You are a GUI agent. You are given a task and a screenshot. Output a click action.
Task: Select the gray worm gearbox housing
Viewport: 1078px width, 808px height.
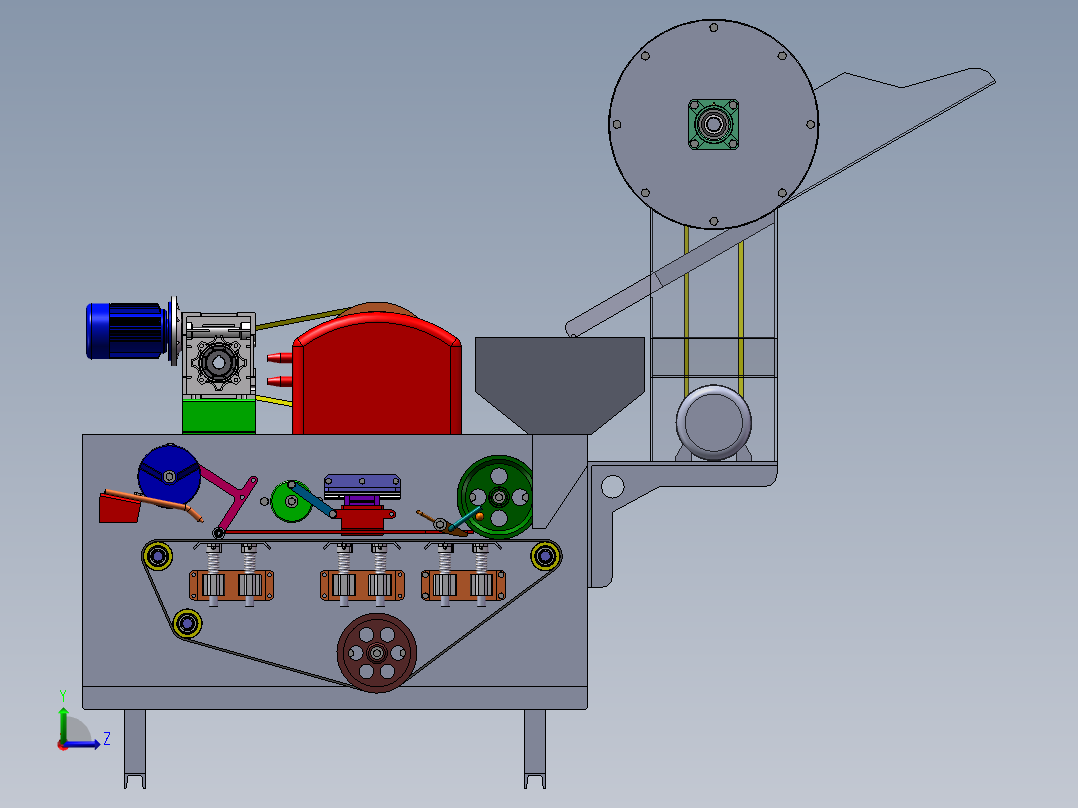(x=219, y=356)
